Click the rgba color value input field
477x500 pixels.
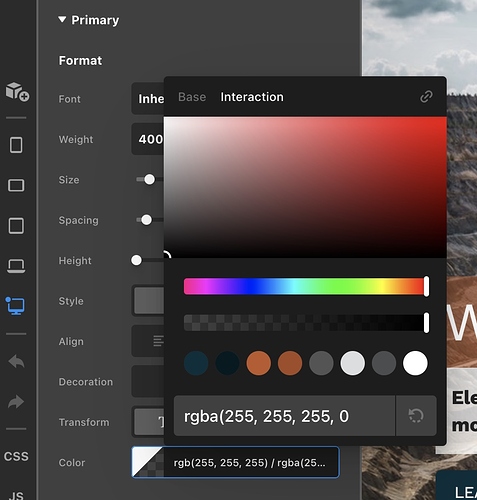tap(284, 416)
